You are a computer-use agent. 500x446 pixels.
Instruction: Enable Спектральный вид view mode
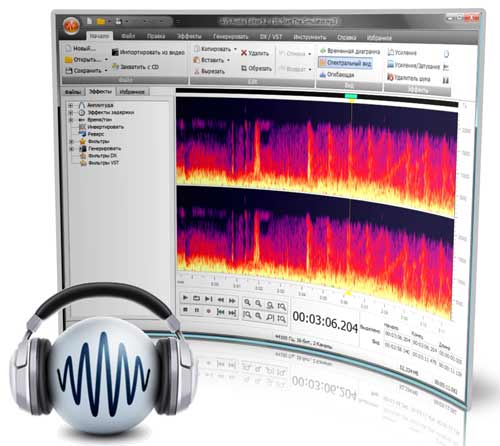(x=345, y=63)
